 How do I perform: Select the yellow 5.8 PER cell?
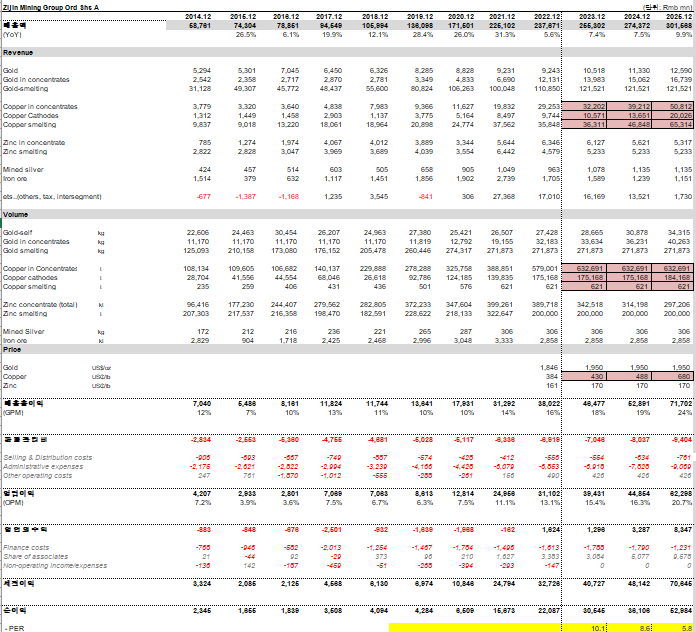point(687,628)
